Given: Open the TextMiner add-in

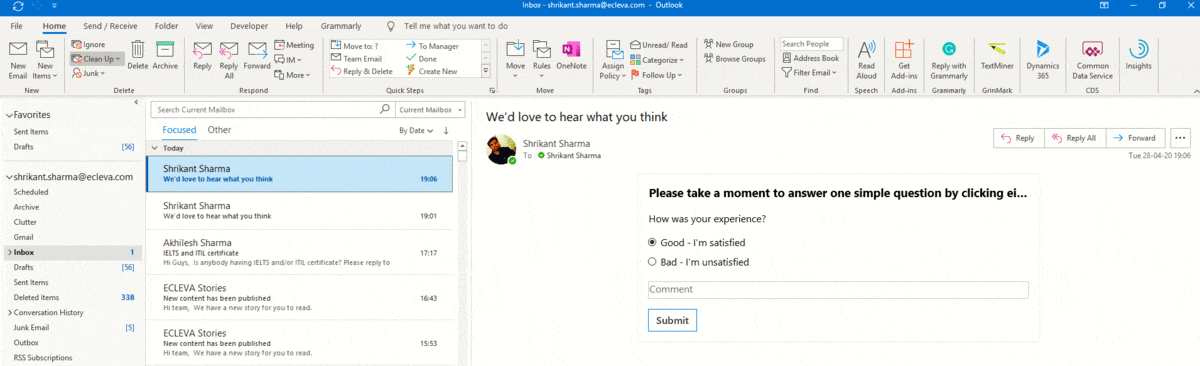Looking at the screenshot, I should coord(996,56).
